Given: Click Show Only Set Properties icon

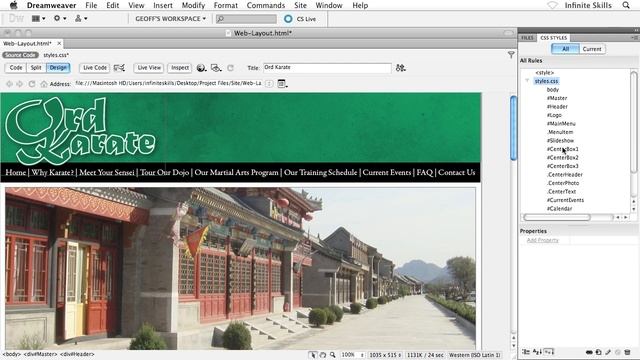Looking at the screenshot, I should click(x=549, y=352).
